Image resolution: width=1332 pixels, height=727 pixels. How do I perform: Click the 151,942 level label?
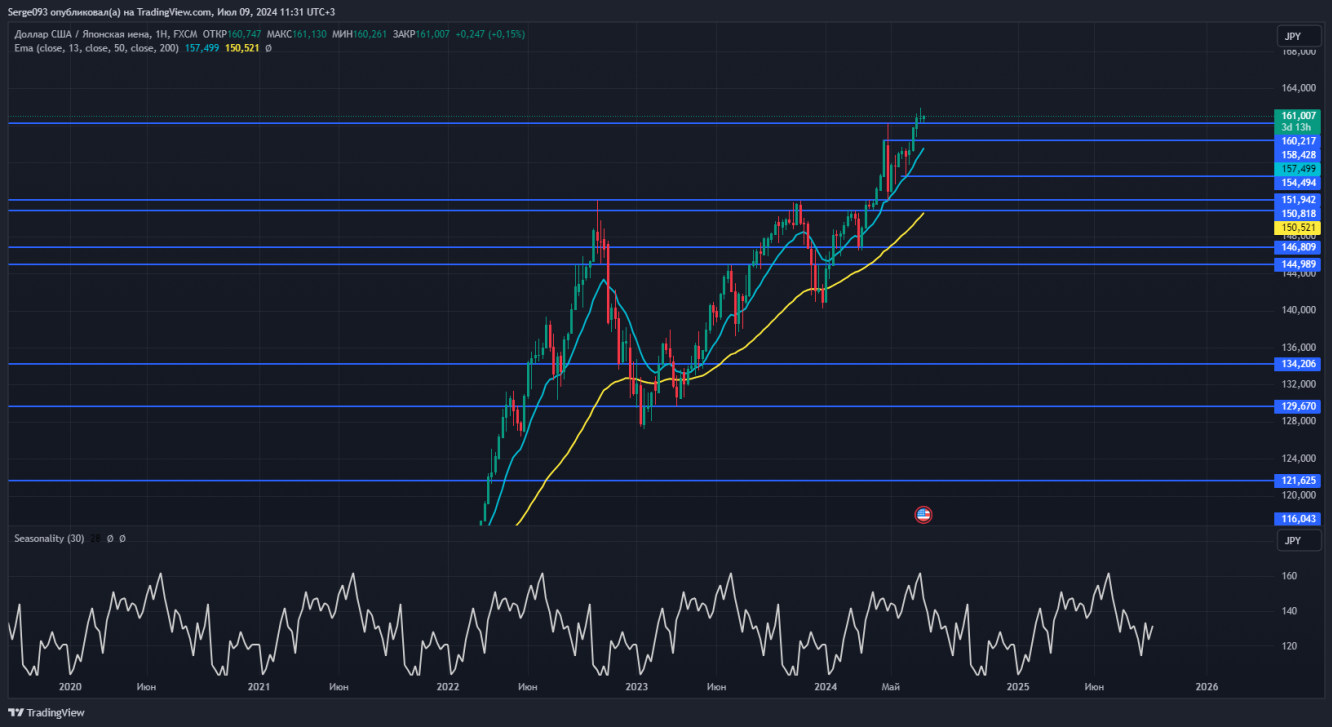(1298, 200)
